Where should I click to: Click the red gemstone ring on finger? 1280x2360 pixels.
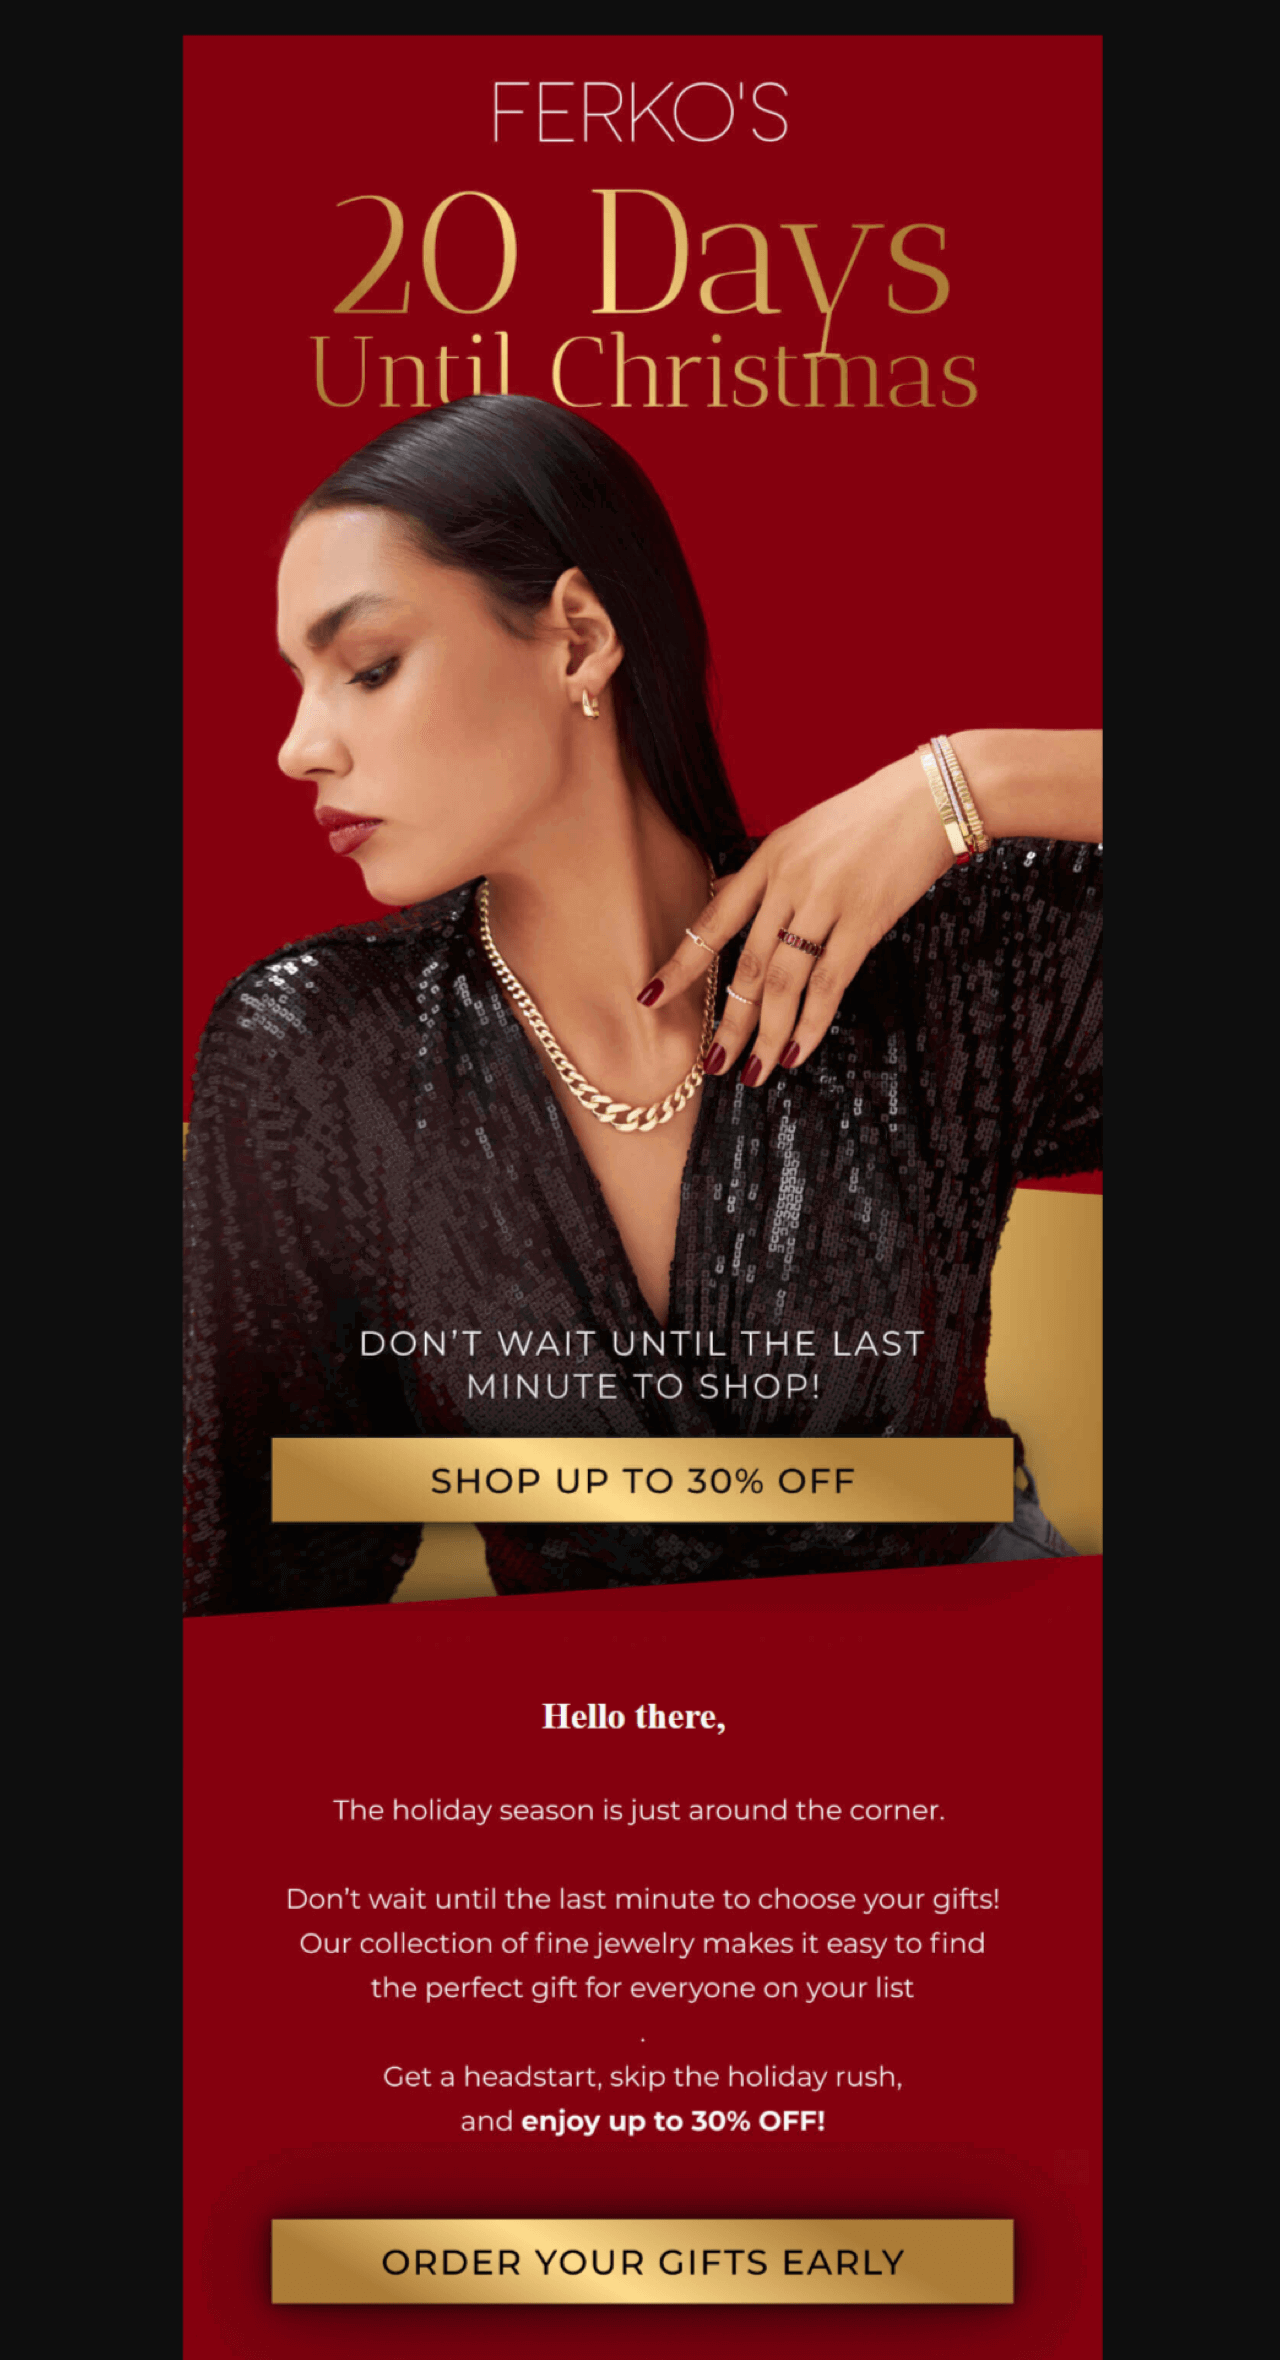click(x=800, y=942)
